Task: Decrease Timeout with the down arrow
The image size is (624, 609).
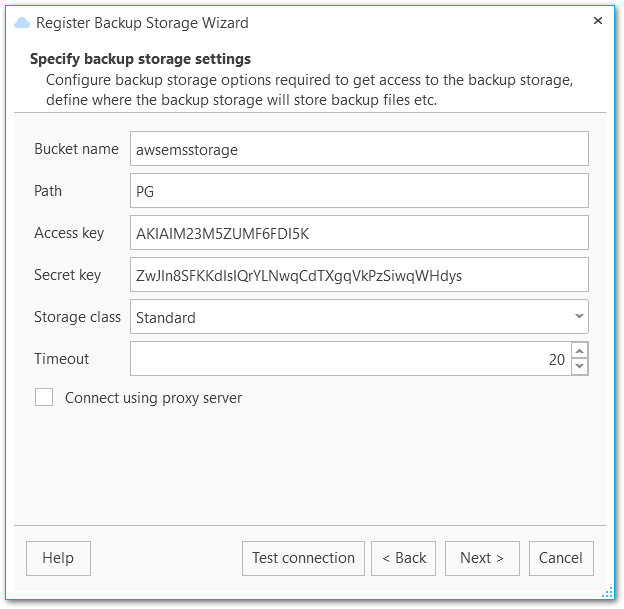Action: (580, 367)
